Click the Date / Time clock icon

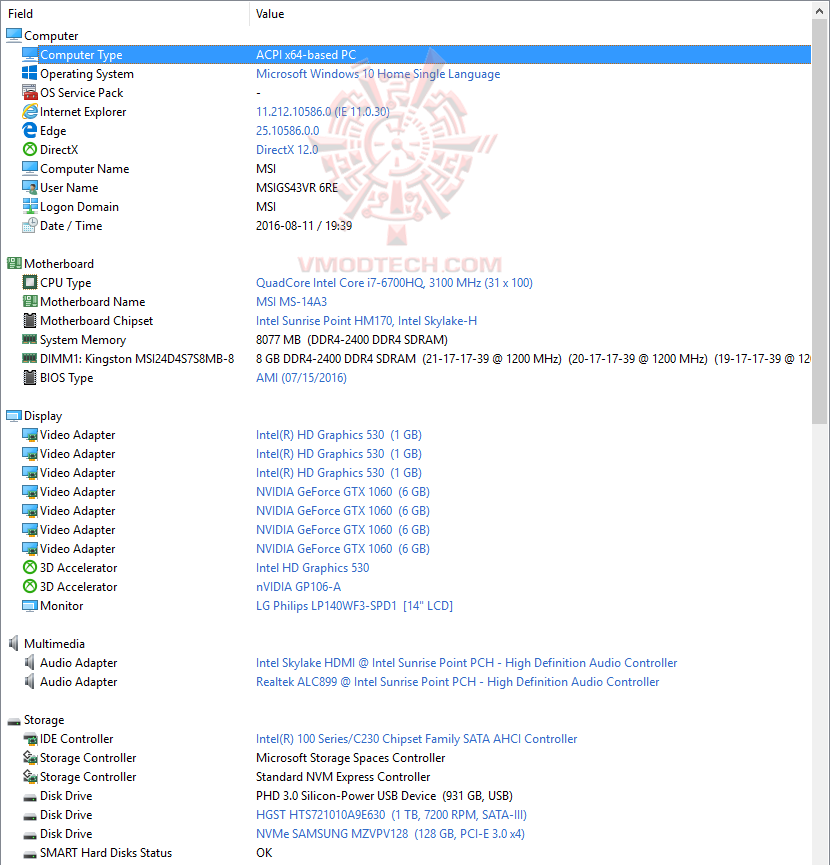click(x=30, y=226)
